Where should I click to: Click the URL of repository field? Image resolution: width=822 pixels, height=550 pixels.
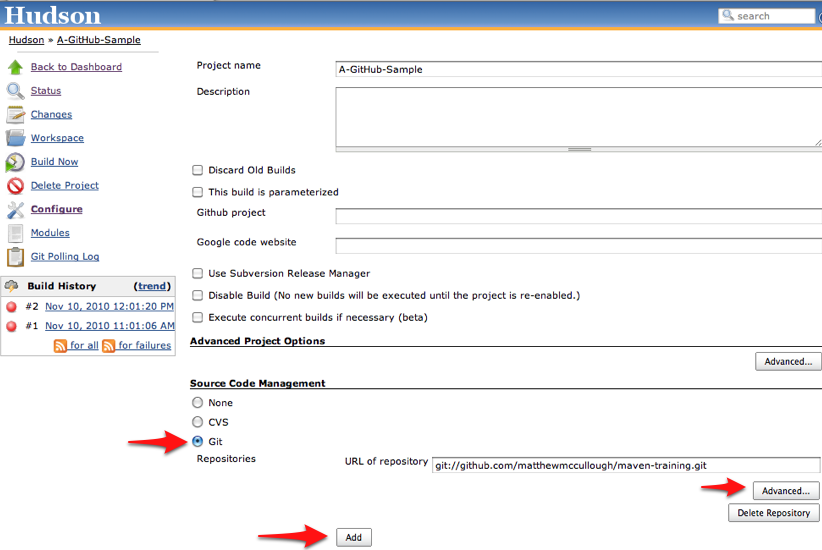pyautogui.click(x=626, y=465)
